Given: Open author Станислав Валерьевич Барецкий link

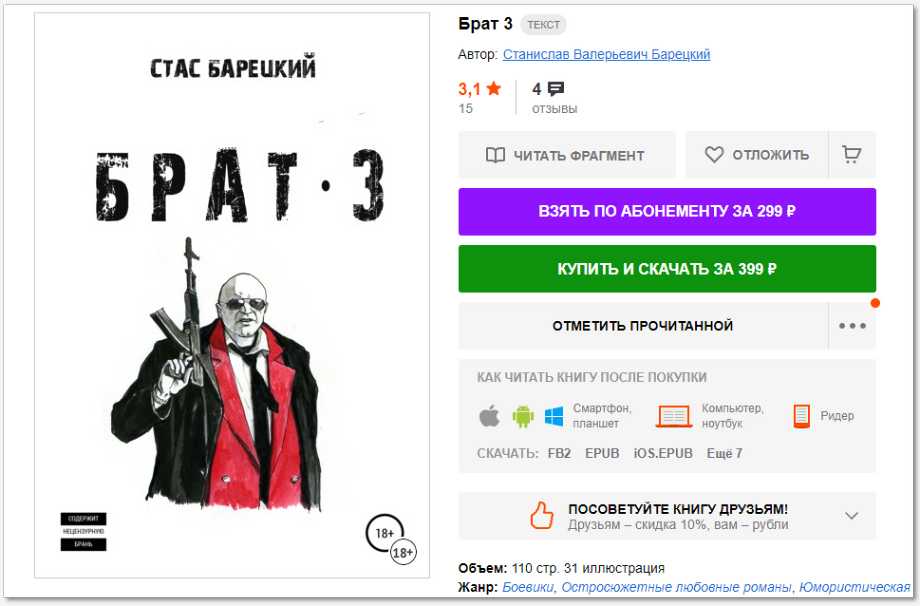Looking at the screenshot, I should point(606,55).
